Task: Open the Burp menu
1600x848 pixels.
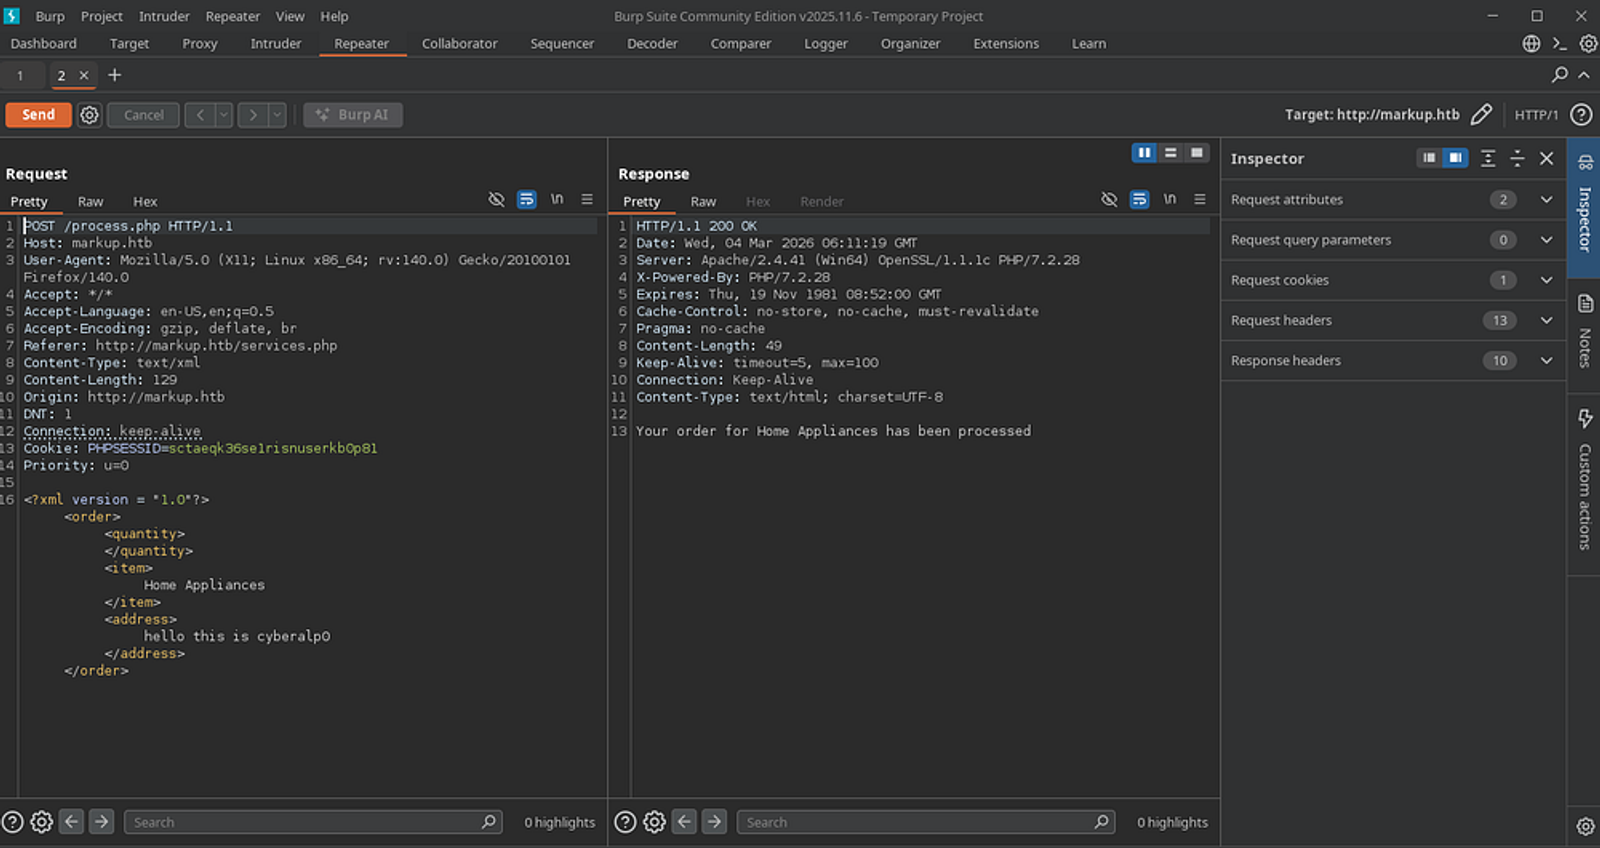Action: pos(50,16)
